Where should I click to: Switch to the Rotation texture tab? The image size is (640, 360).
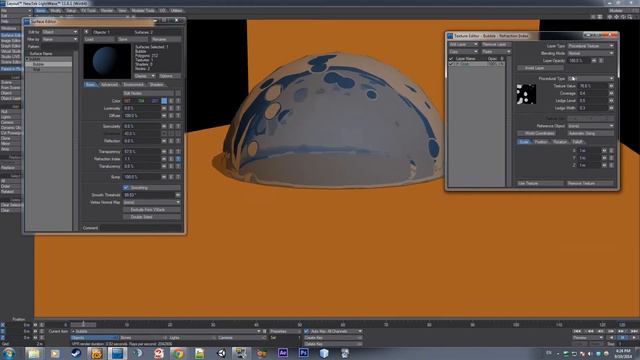click(560, 142)
